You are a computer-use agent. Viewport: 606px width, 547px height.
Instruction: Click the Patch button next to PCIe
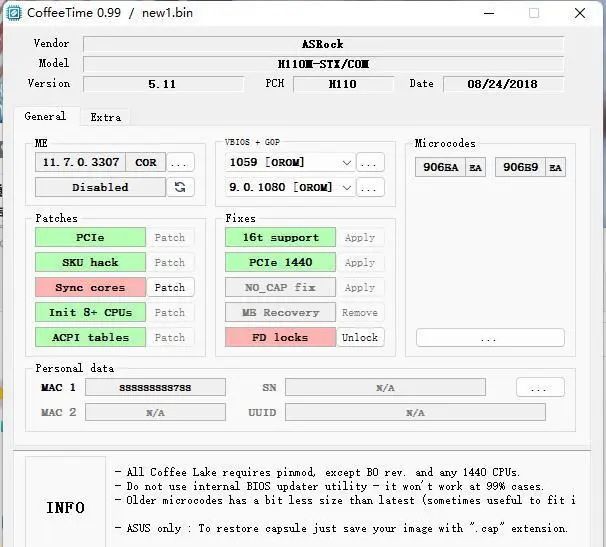pyautogui.click(x=170, y=237)
